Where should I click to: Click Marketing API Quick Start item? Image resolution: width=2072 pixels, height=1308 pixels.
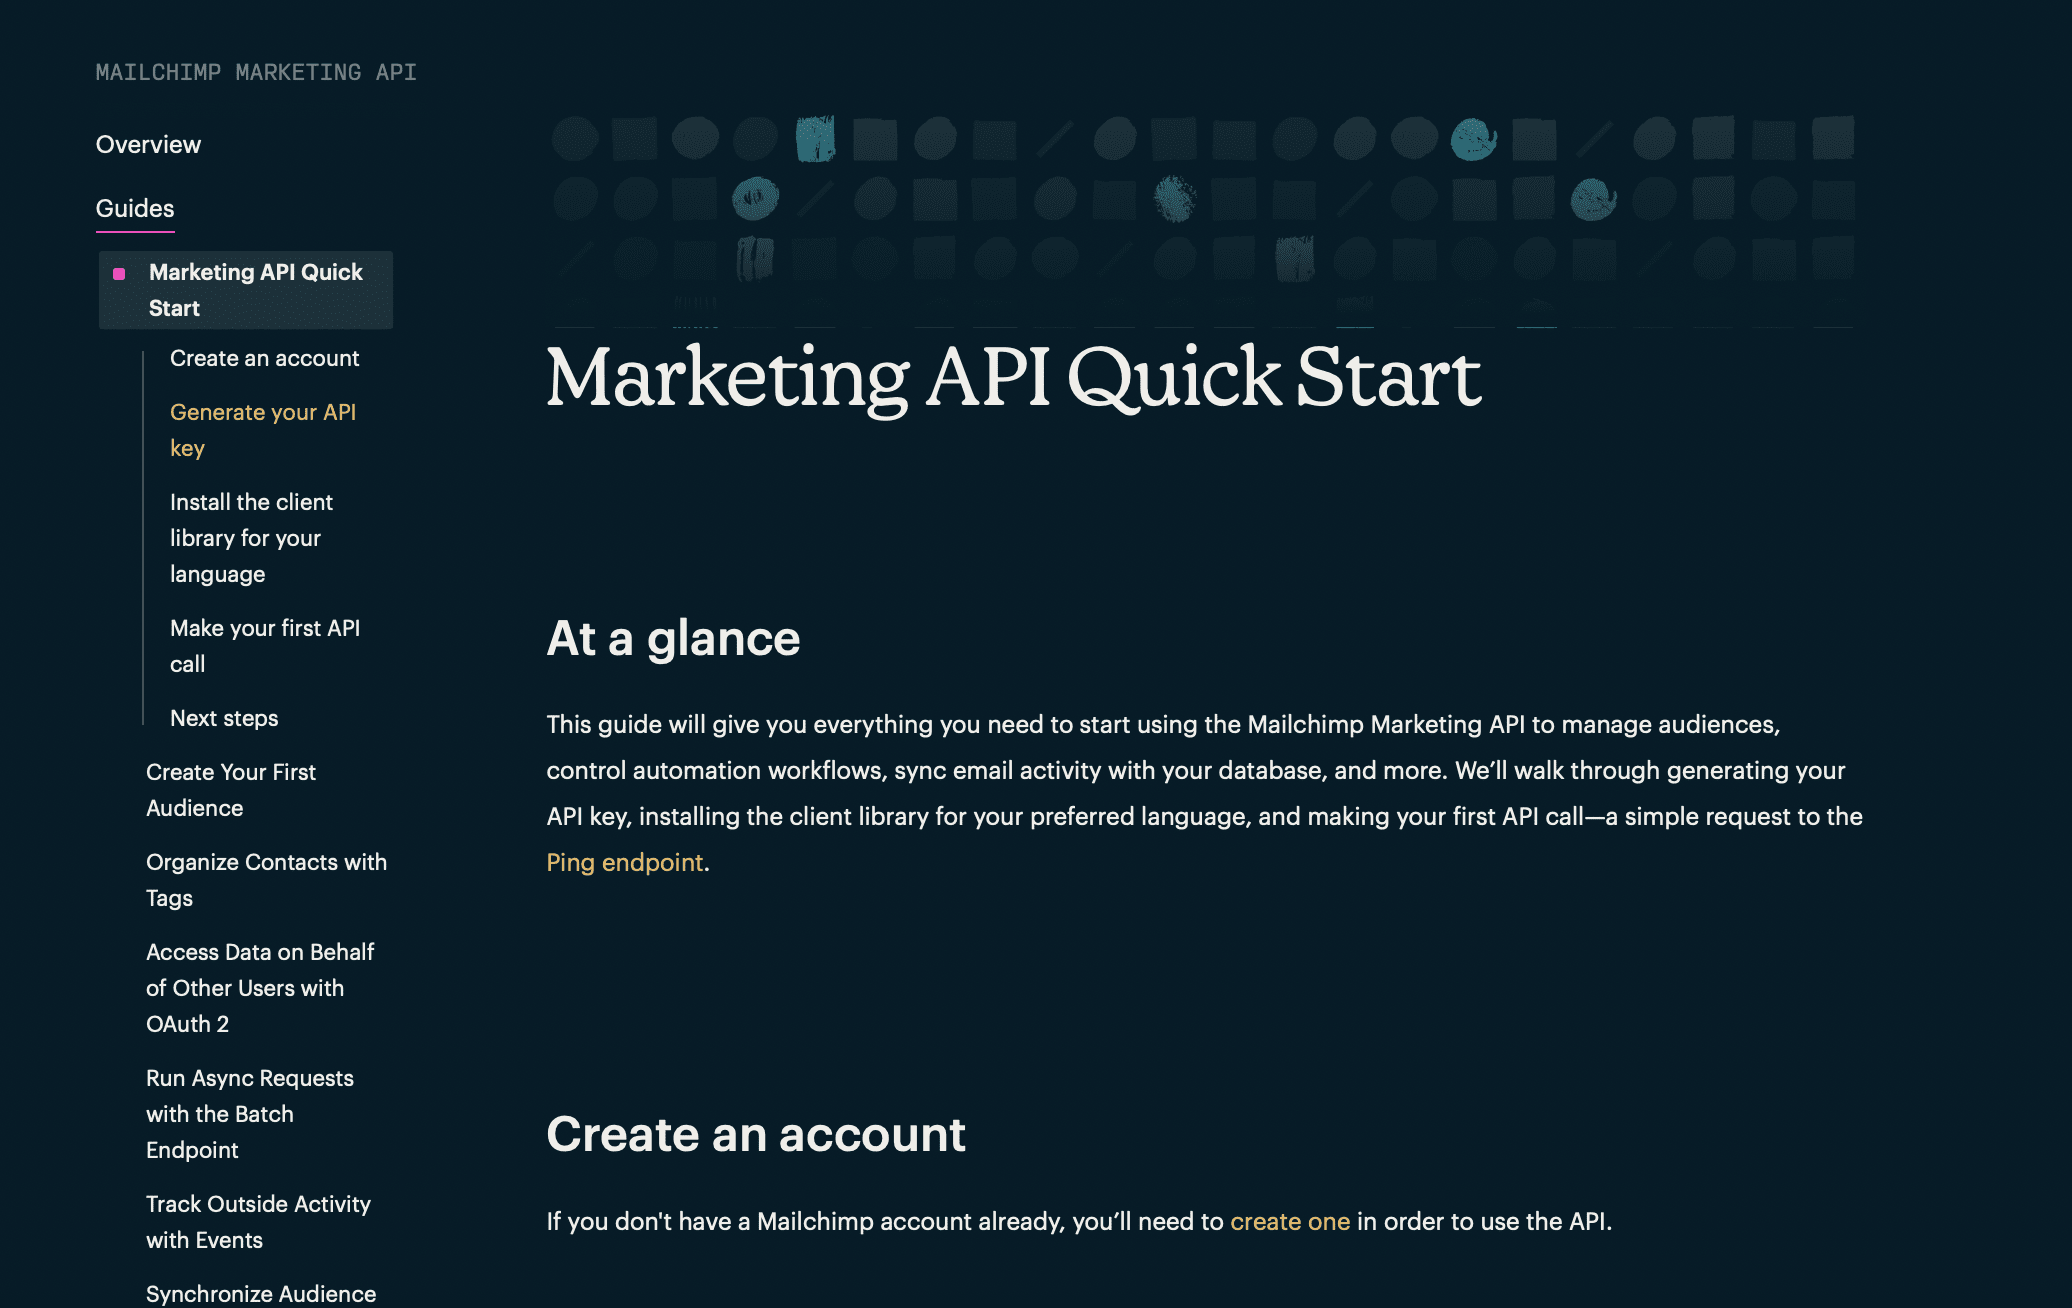point(246,289)
